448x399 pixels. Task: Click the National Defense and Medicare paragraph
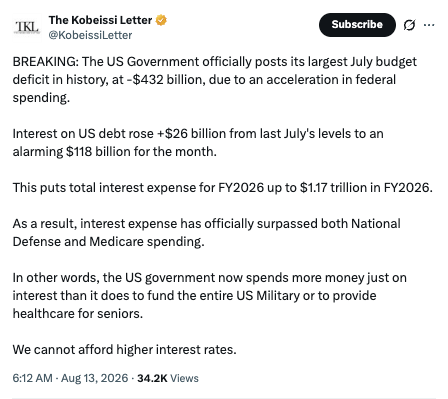click(207, 233)
